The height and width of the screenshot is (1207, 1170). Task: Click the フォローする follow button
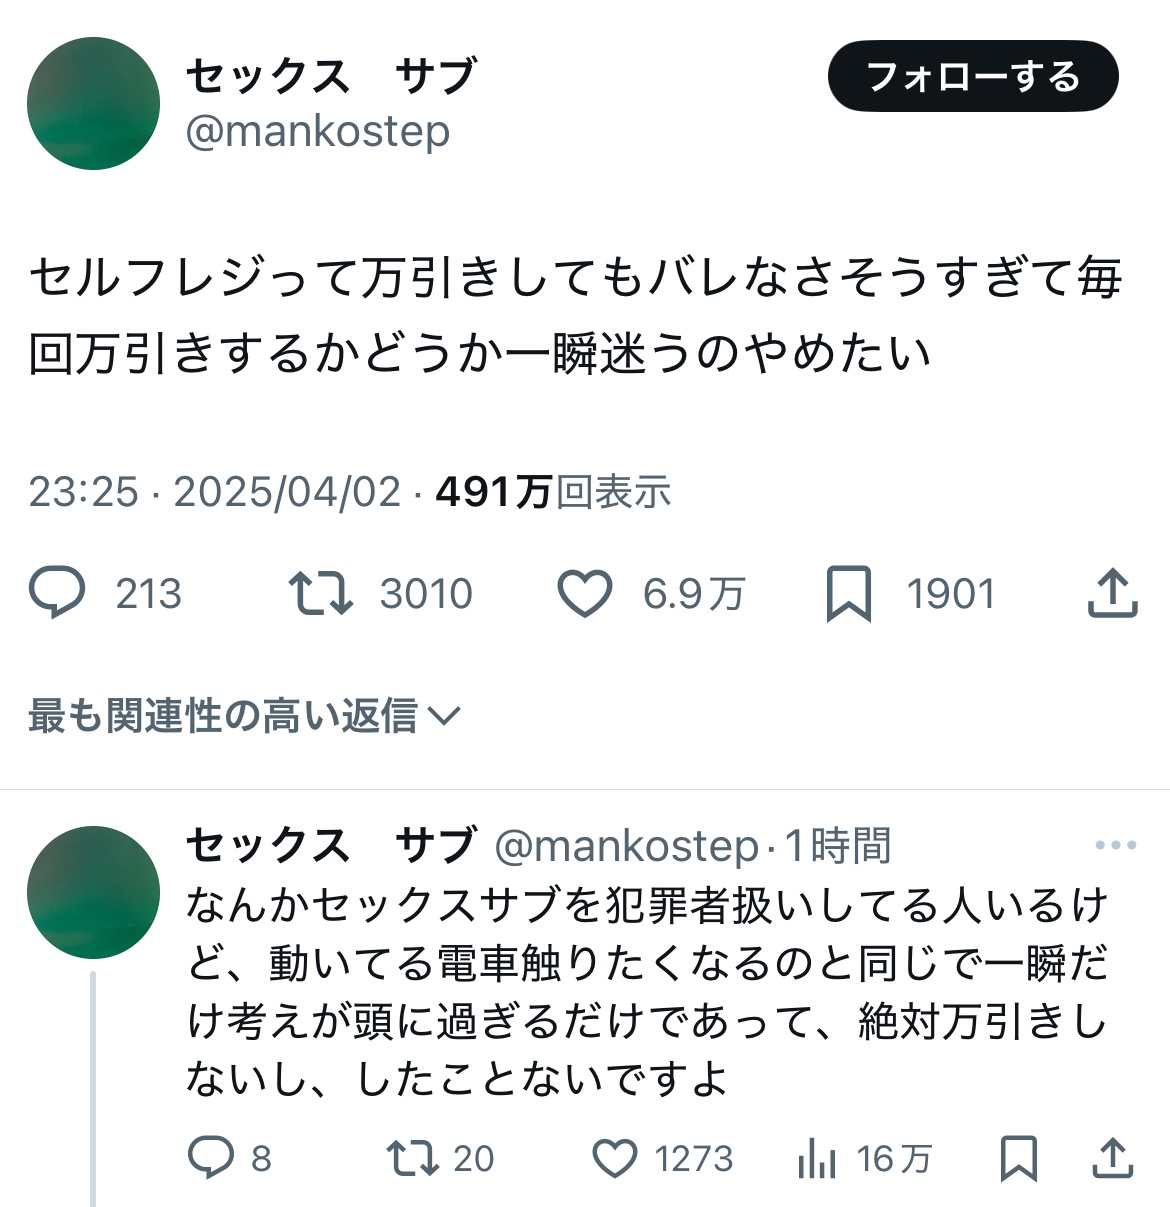click(x=972, y=76)
